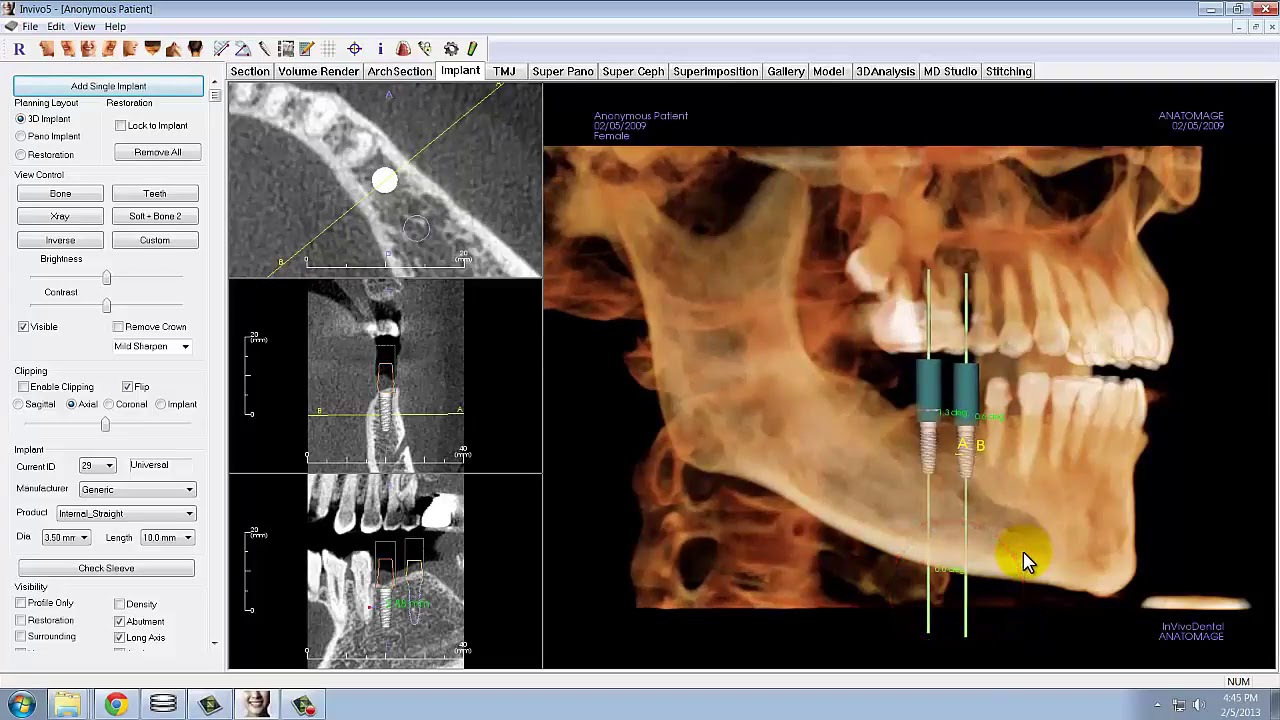
Task: Select the Restoration planning layout radio
Action: 45,155
